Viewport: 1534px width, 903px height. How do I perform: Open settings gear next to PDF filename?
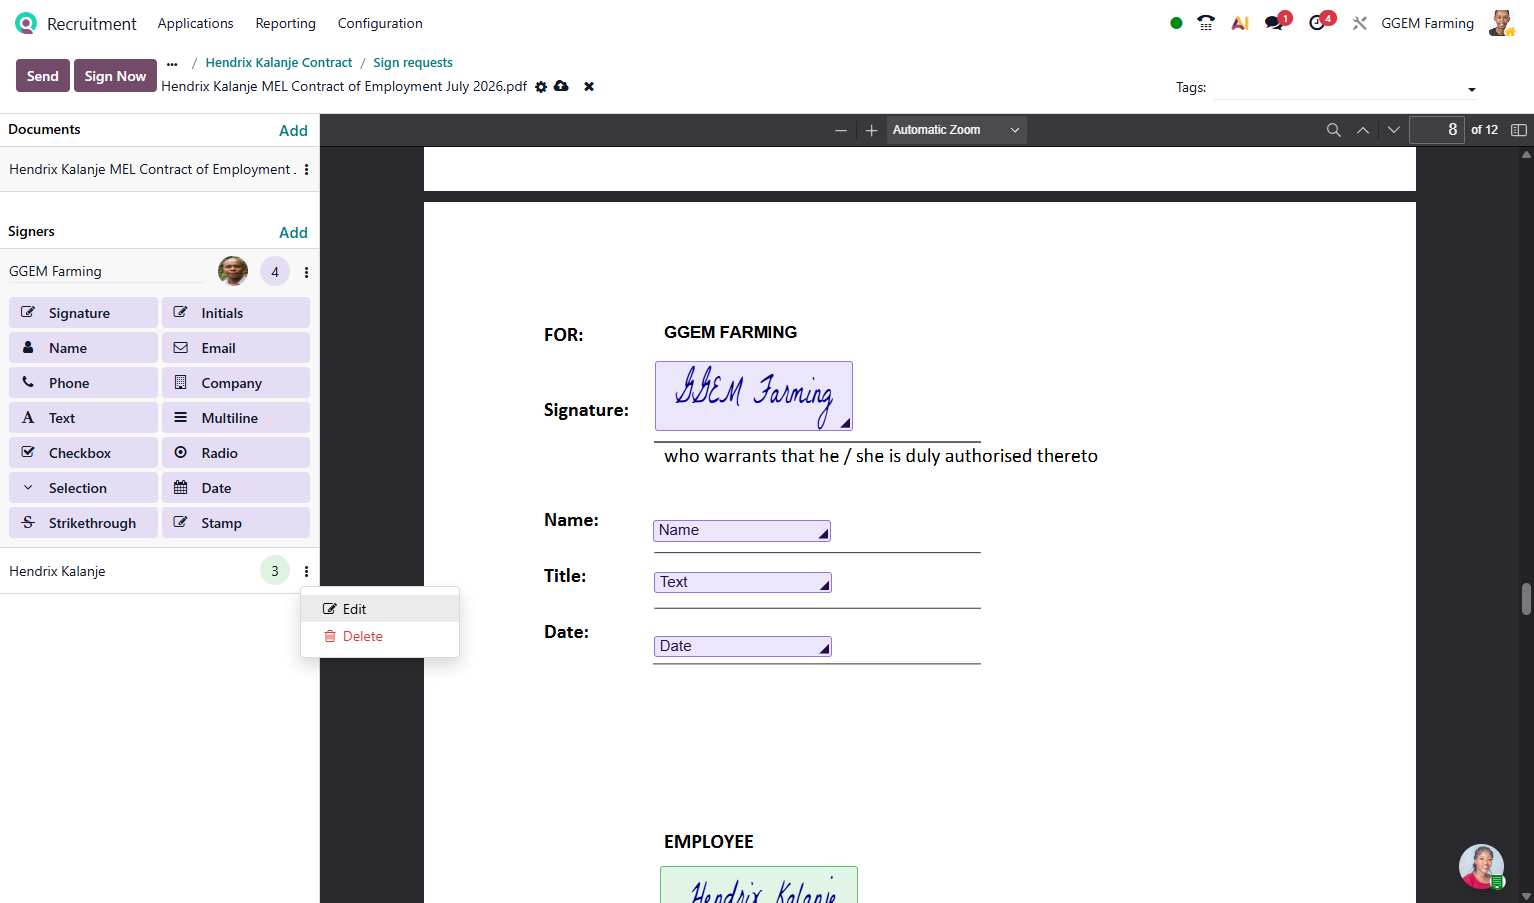click(x=541, y=87)
